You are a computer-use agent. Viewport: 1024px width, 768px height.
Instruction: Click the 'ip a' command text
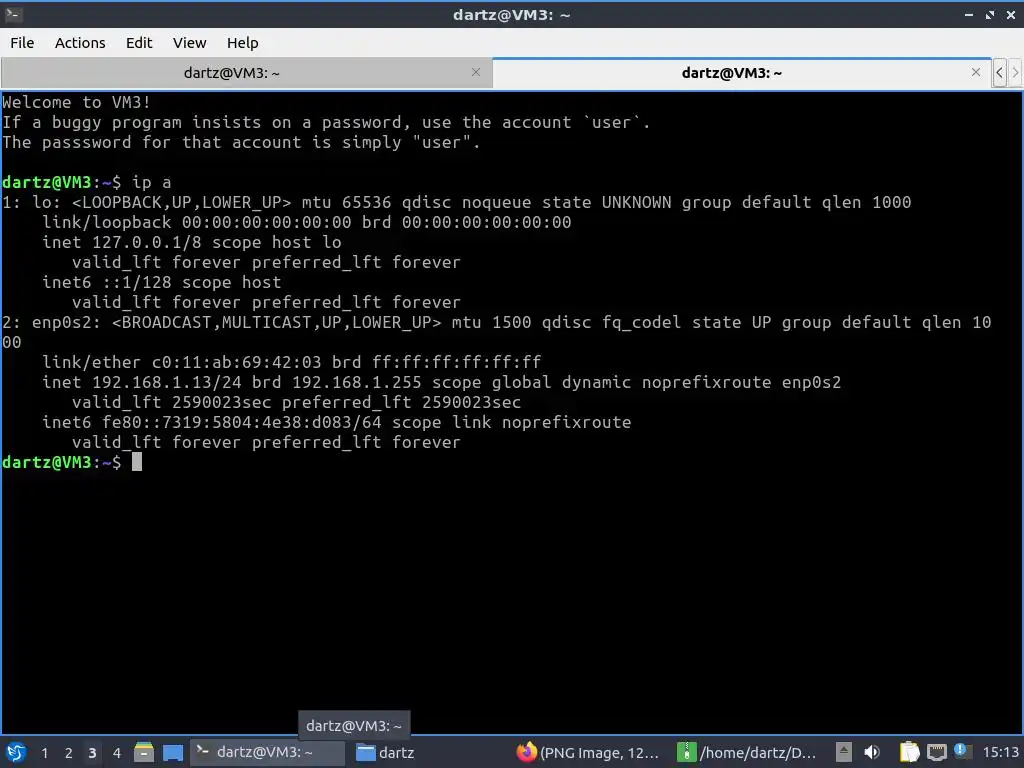point(152,182)
